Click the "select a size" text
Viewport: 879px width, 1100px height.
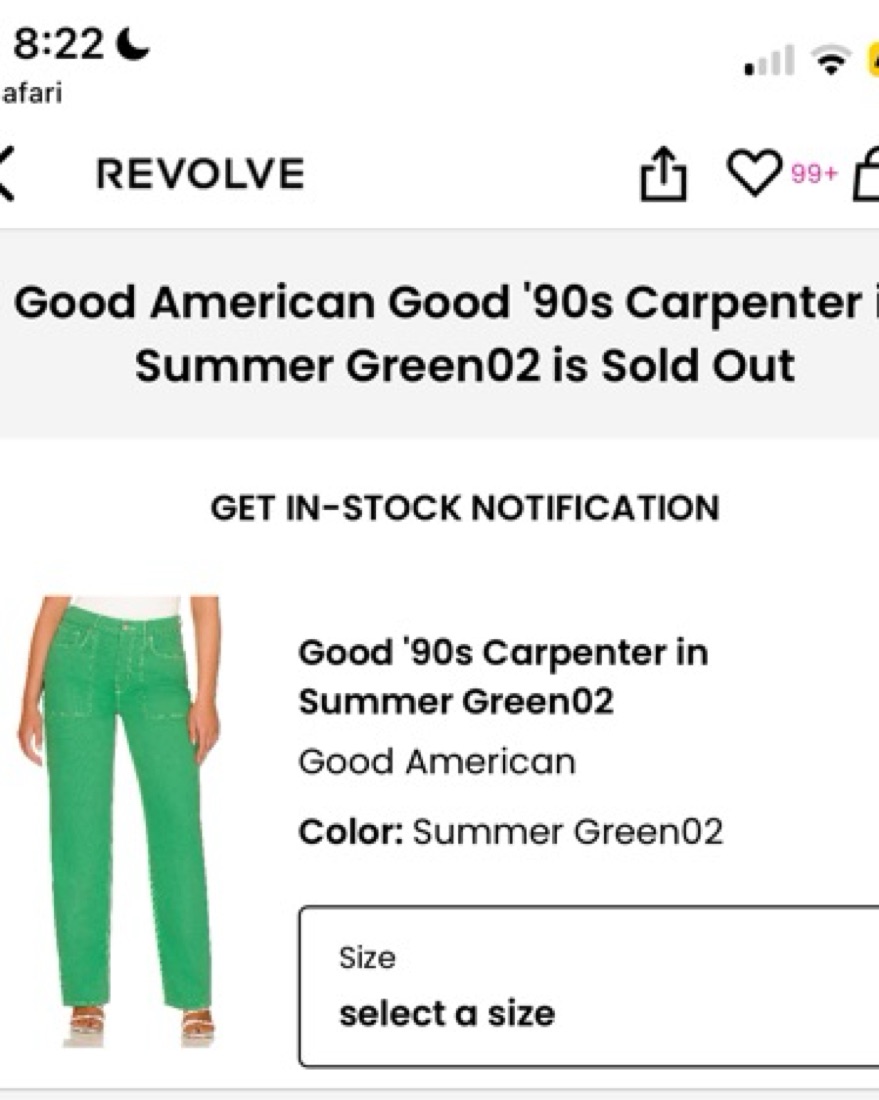click(x=447, y=1014)
